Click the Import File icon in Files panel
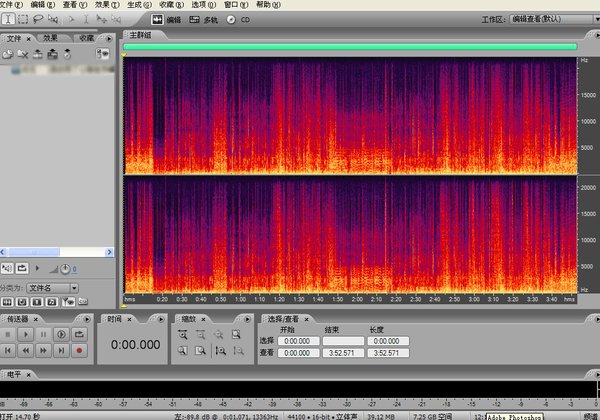600x420 pixels. pyautogui.click(x=8, y=54)
